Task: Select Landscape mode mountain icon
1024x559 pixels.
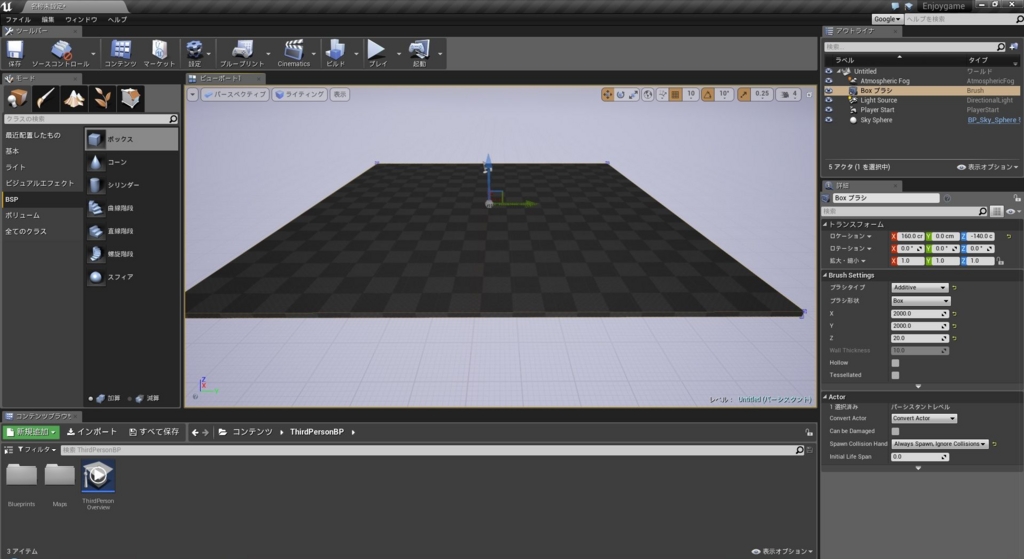Action: pyautogui.click(x=74, y=98)
